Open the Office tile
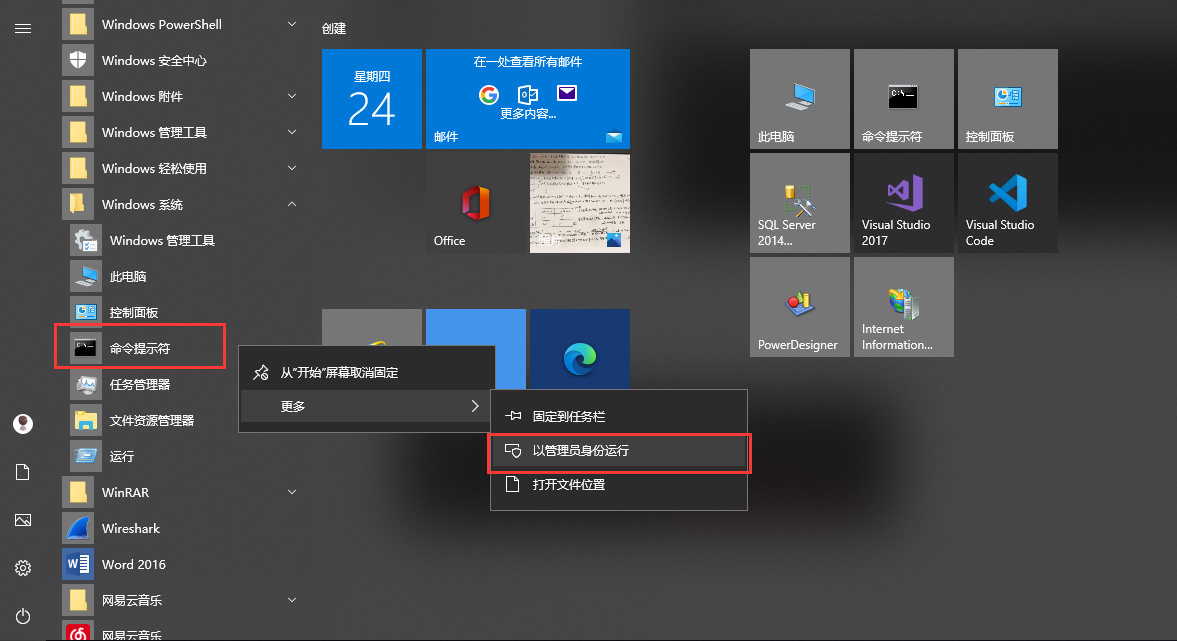This screenshot has height=641, width=1177. coord(476,203)
